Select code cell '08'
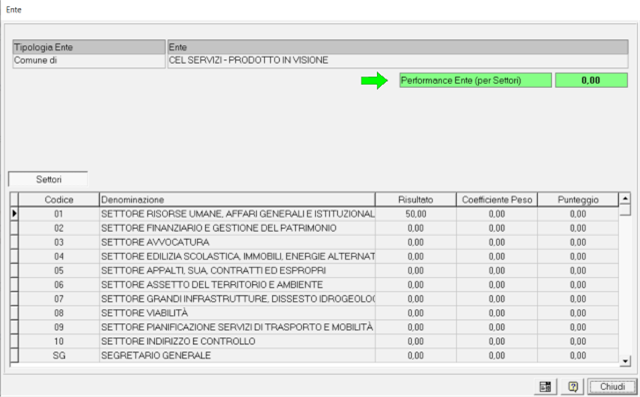The image size is (640, 397). (59, 313)
